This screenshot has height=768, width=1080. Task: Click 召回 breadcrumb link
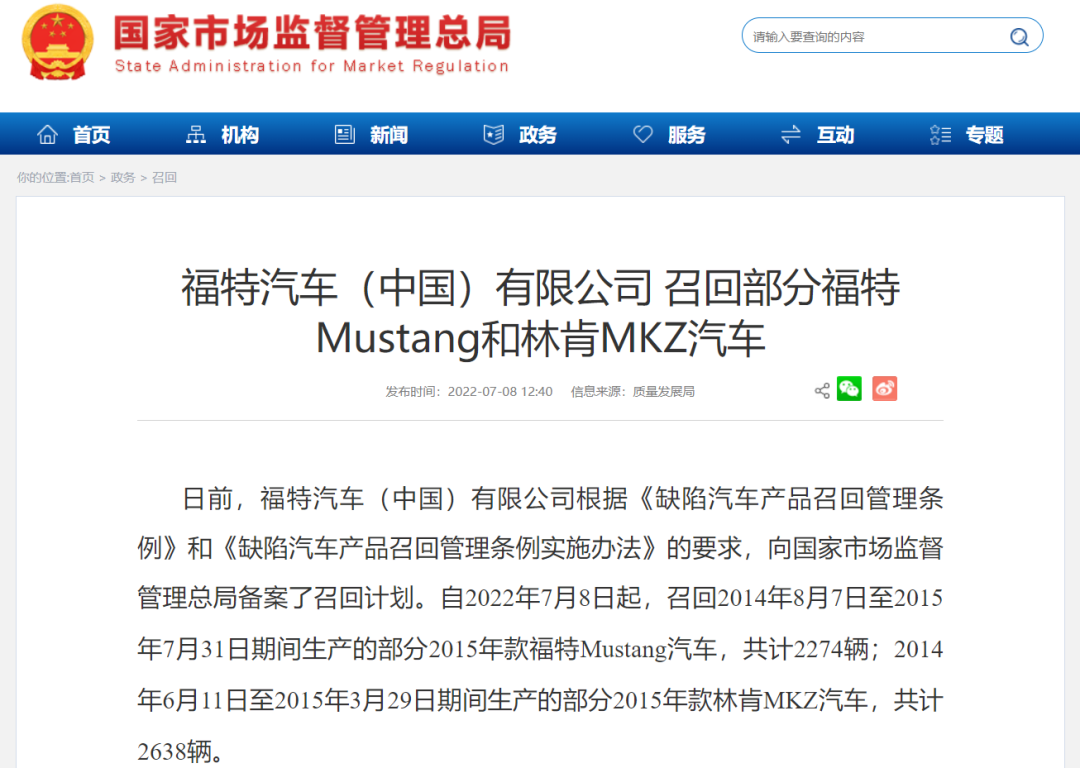click(164, 178)
